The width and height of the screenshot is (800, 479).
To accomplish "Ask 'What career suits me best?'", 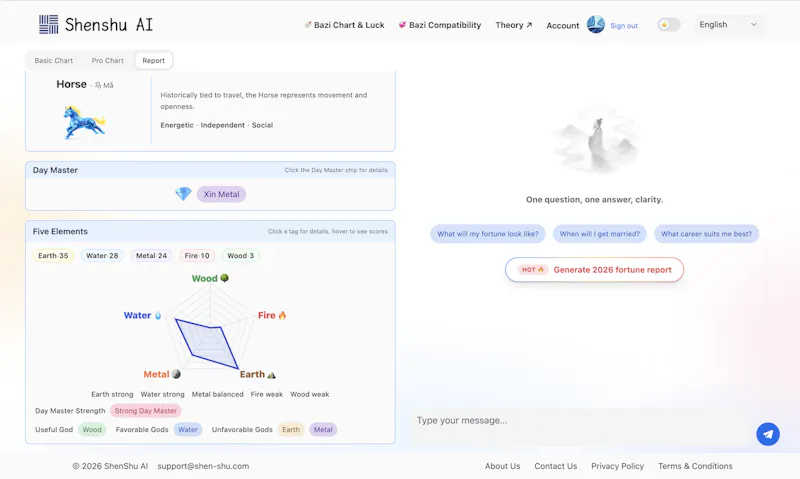I will click(x=706, y=234).
